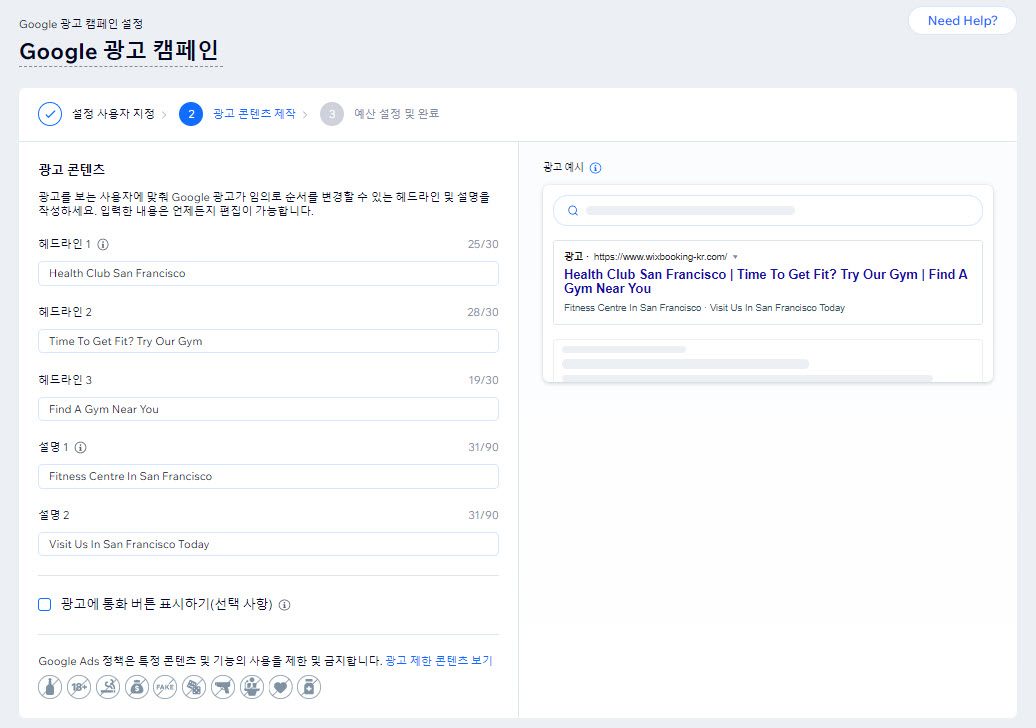1036x728 pixels.
Task: Click the step 2 numbered circle
Action: pyautogui.click(x=191, y=114)
